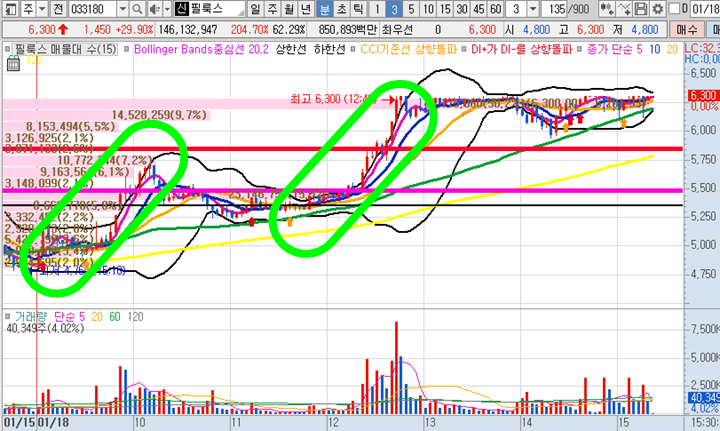Click the current price 6,300 with up arrow
The width and height of the screenshot is (720, 431).
[x=48, y=30]
